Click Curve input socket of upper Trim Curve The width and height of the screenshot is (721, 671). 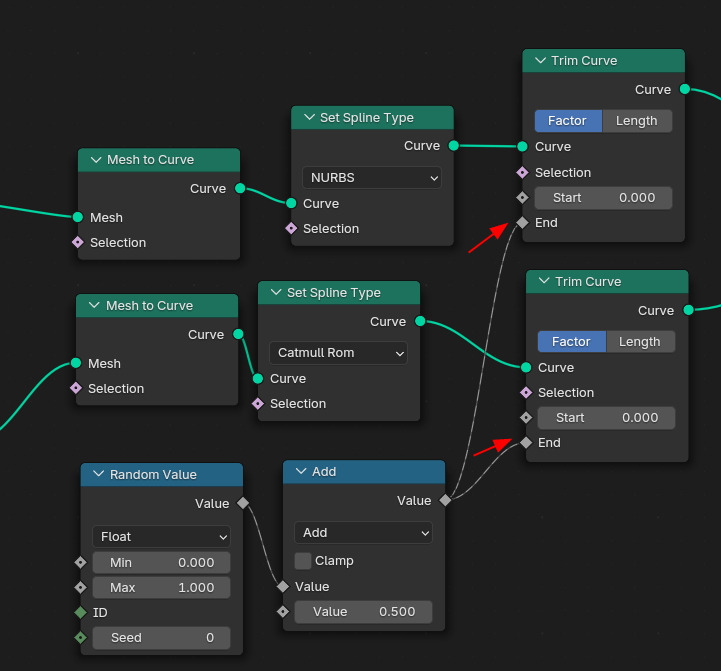click(522, 147)
